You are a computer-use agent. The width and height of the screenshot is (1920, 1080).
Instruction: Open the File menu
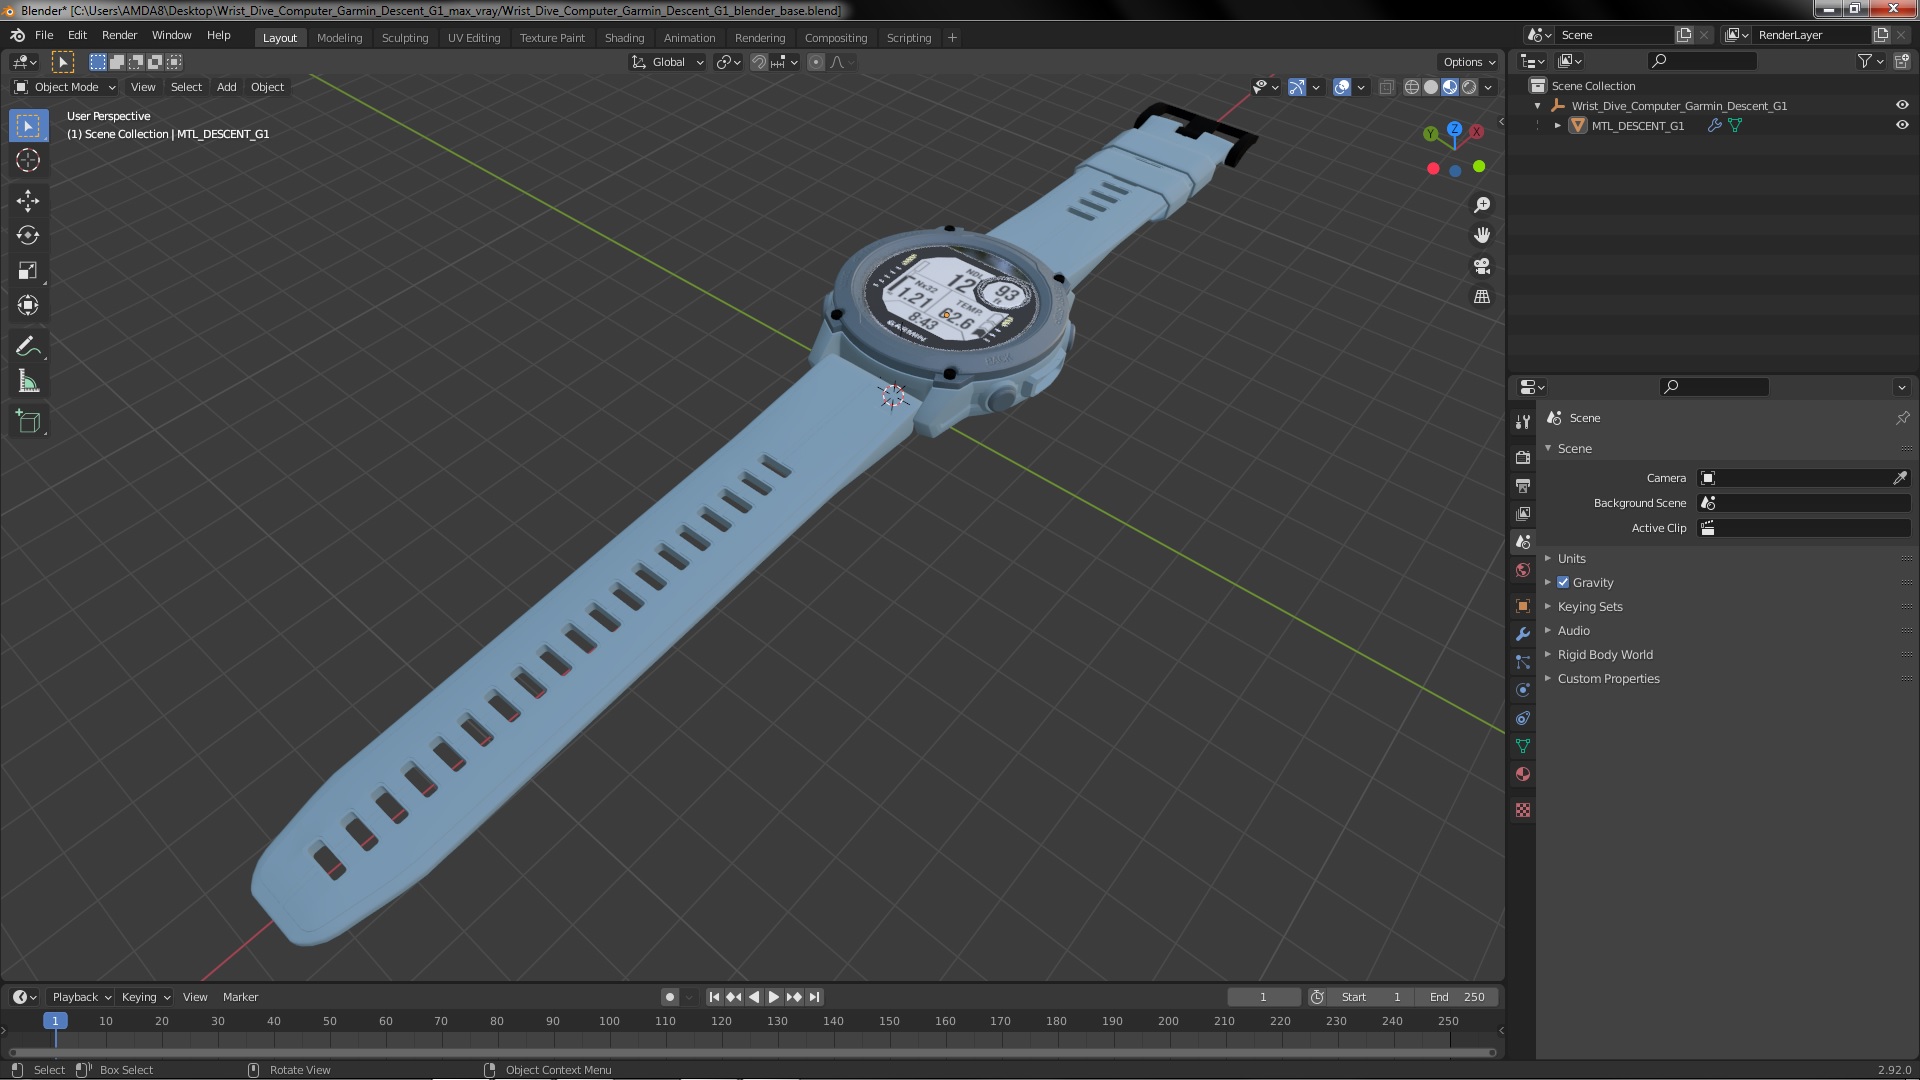[44, 35]
